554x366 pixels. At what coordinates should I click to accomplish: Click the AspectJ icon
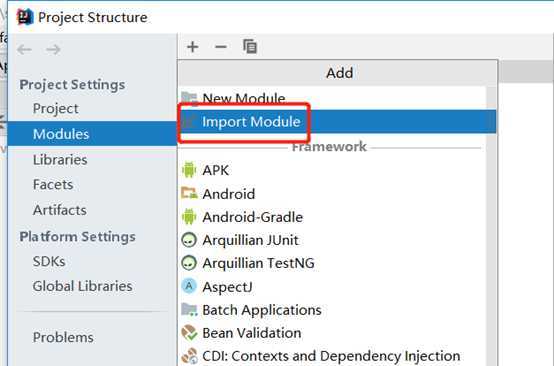point(189,286)
